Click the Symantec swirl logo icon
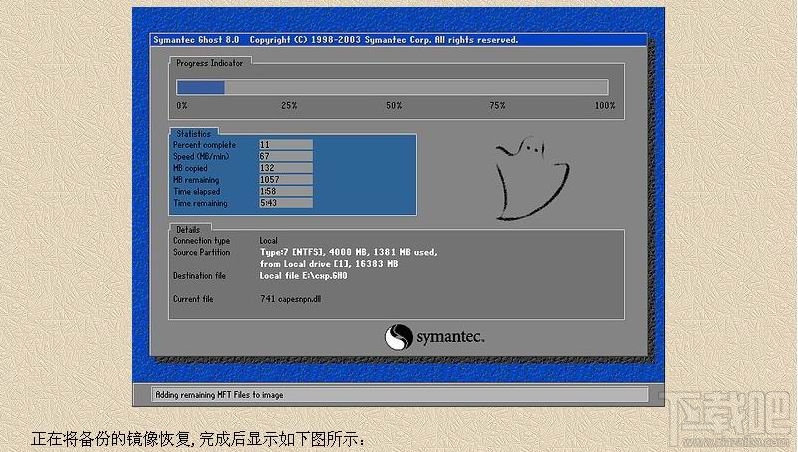 coord(398,337)
